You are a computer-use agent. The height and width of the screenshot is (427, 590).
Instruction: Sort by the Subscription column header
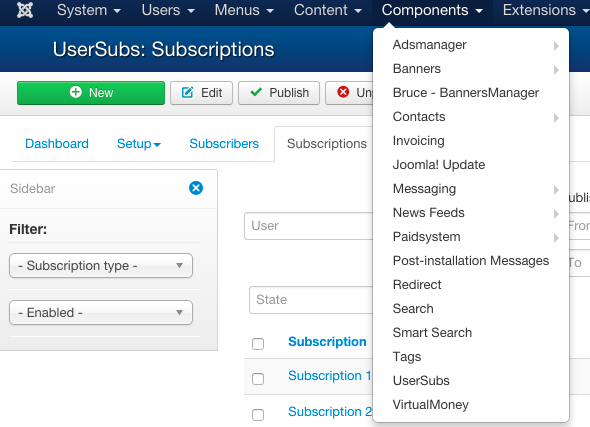(x=327, y=341)
